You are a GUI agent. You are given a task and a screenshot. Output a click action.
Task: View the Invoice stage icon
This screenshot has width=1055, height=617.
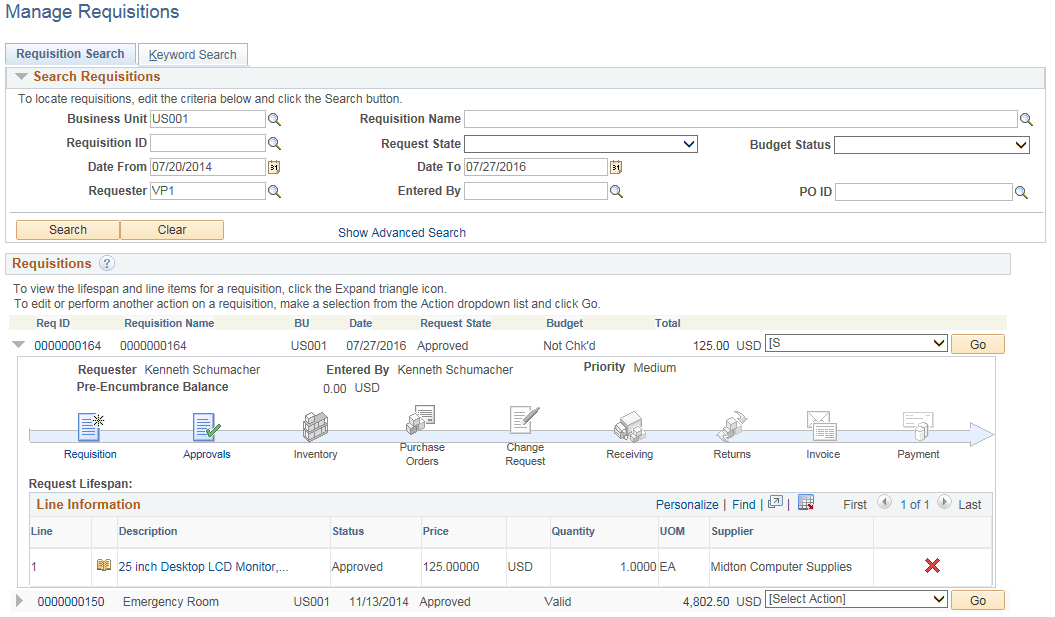[x=822, y=425]
